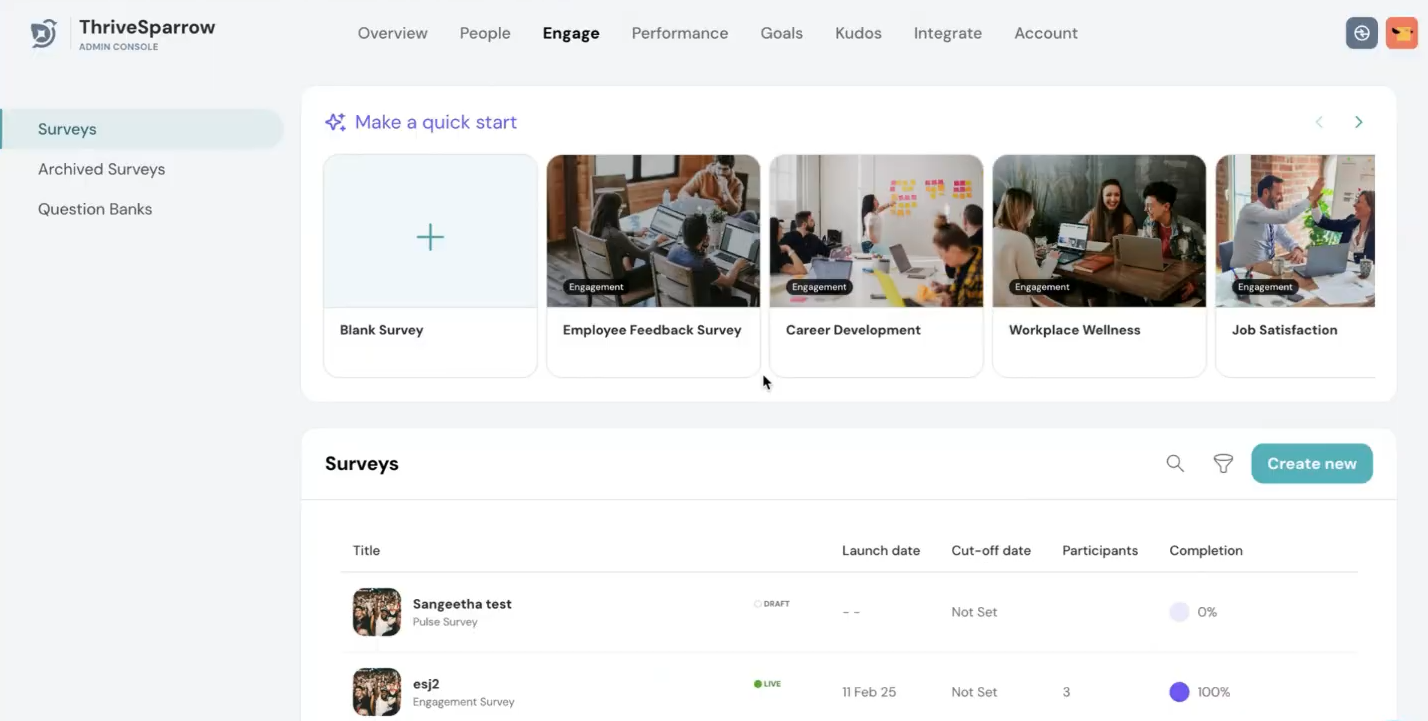Viewport: 1428px width, 721px height.
Task: Click the esj2 survey thumbnail icon
Action: (x=377, y=692)
